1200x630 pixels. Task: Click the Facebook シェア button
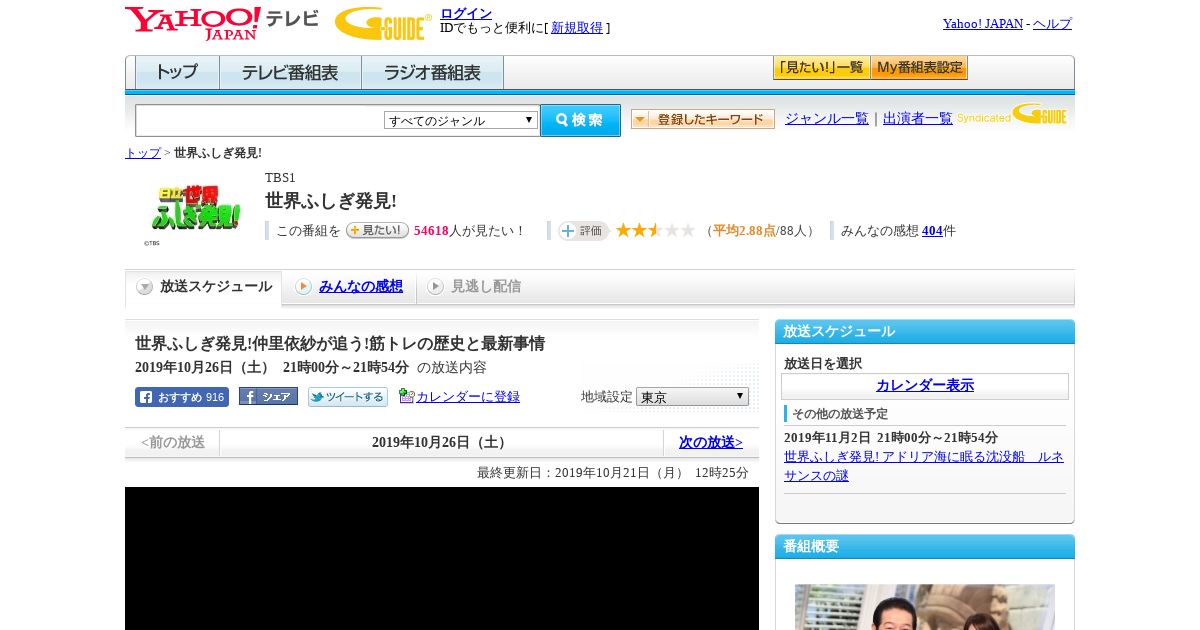click(268, 396)
